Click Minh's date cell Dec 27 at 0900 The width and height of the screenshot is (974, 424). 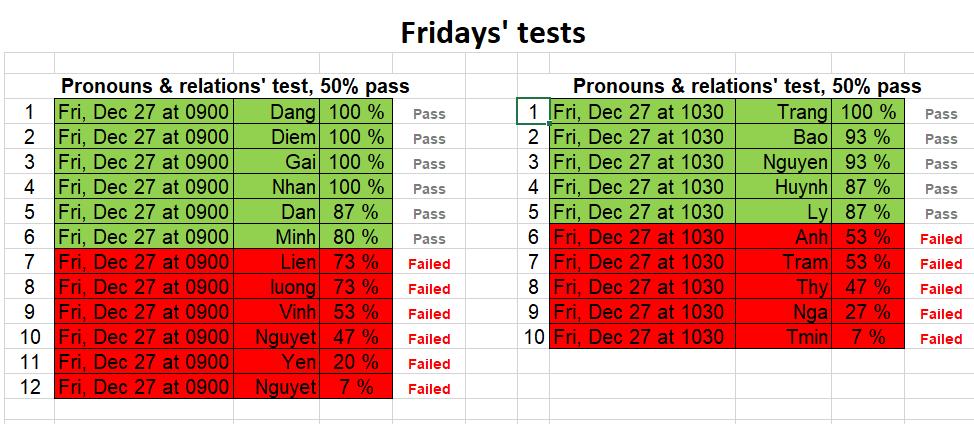(144, 237)
